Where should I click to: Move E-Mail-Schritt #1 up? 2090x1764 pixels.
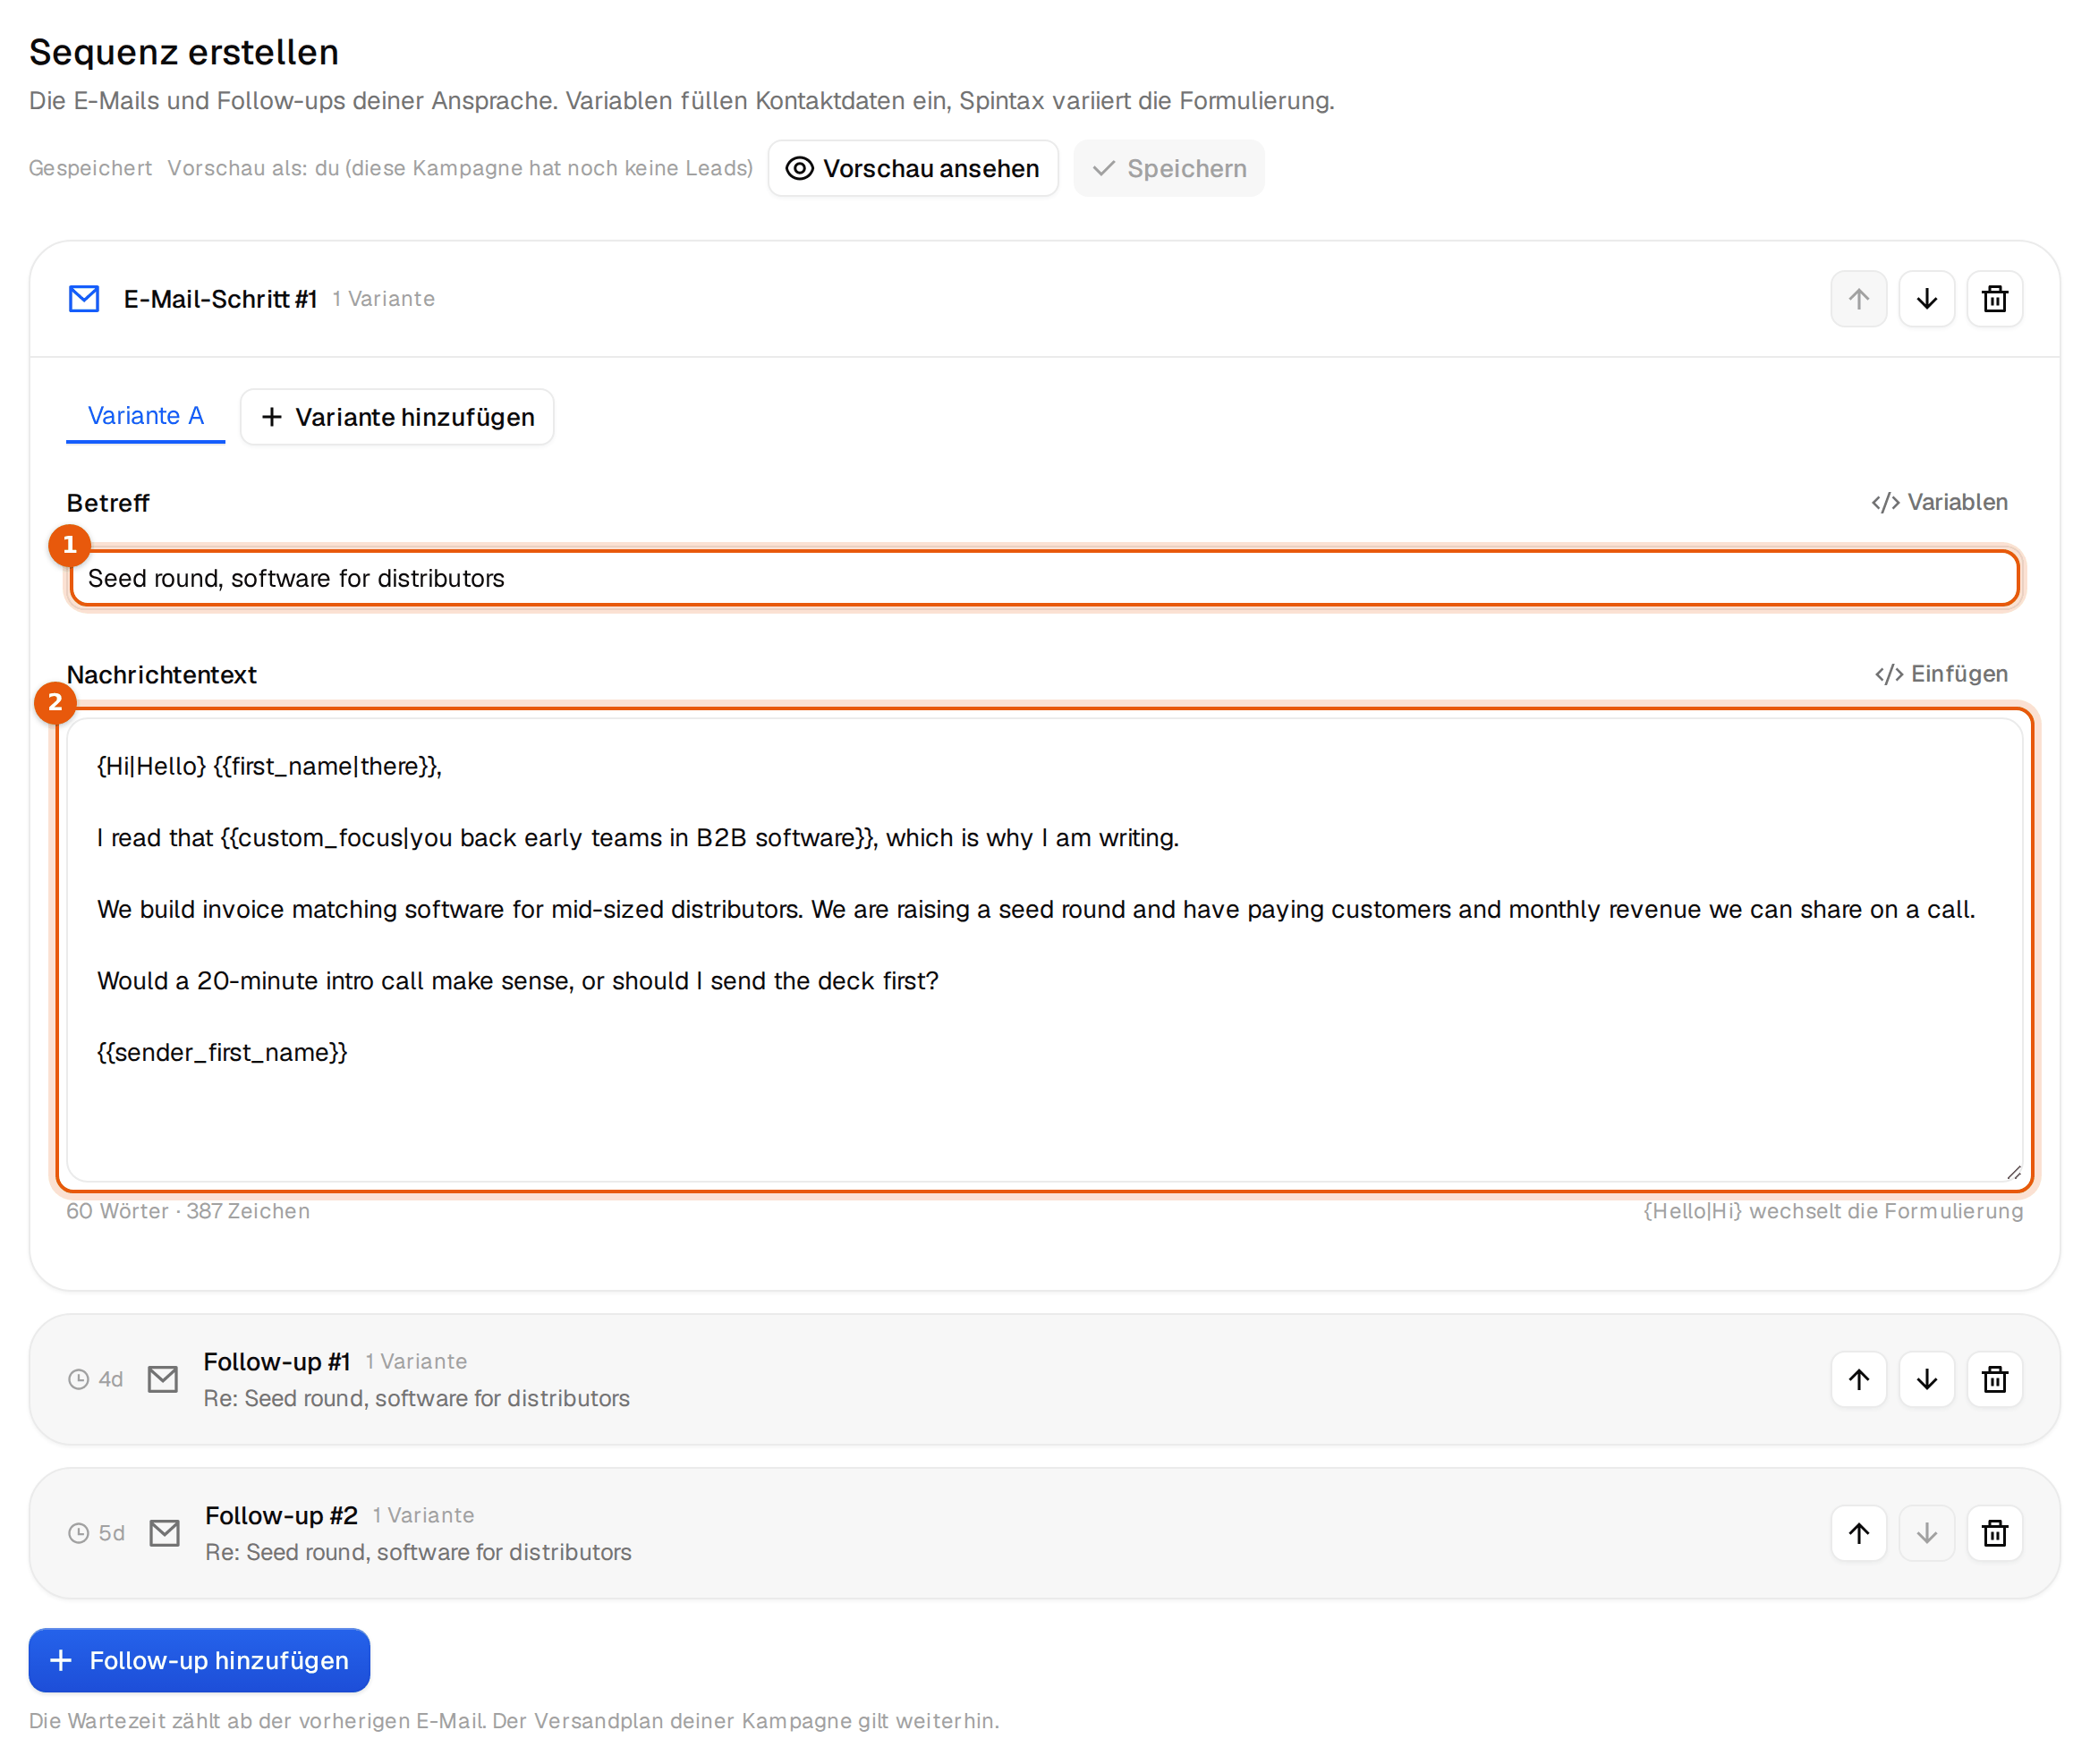point(1858,299)
